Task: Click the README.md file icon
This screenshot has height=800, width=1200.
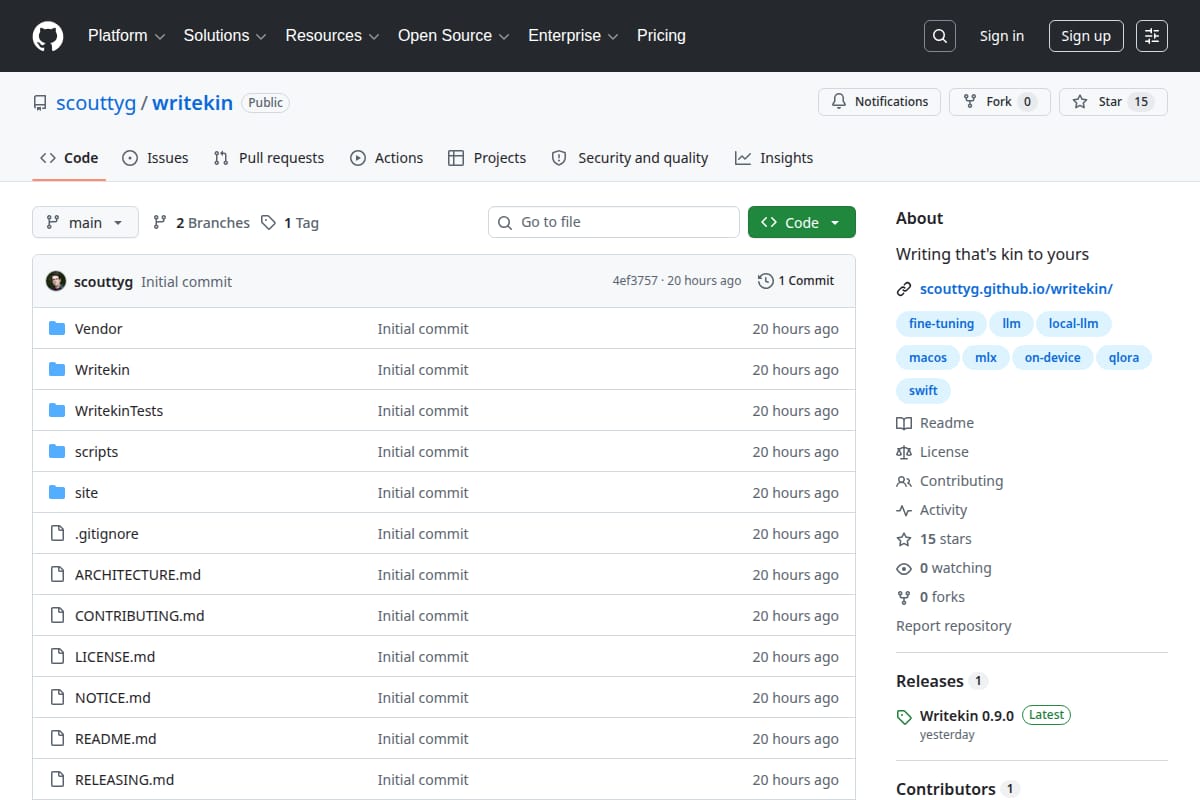Action: 57,739
